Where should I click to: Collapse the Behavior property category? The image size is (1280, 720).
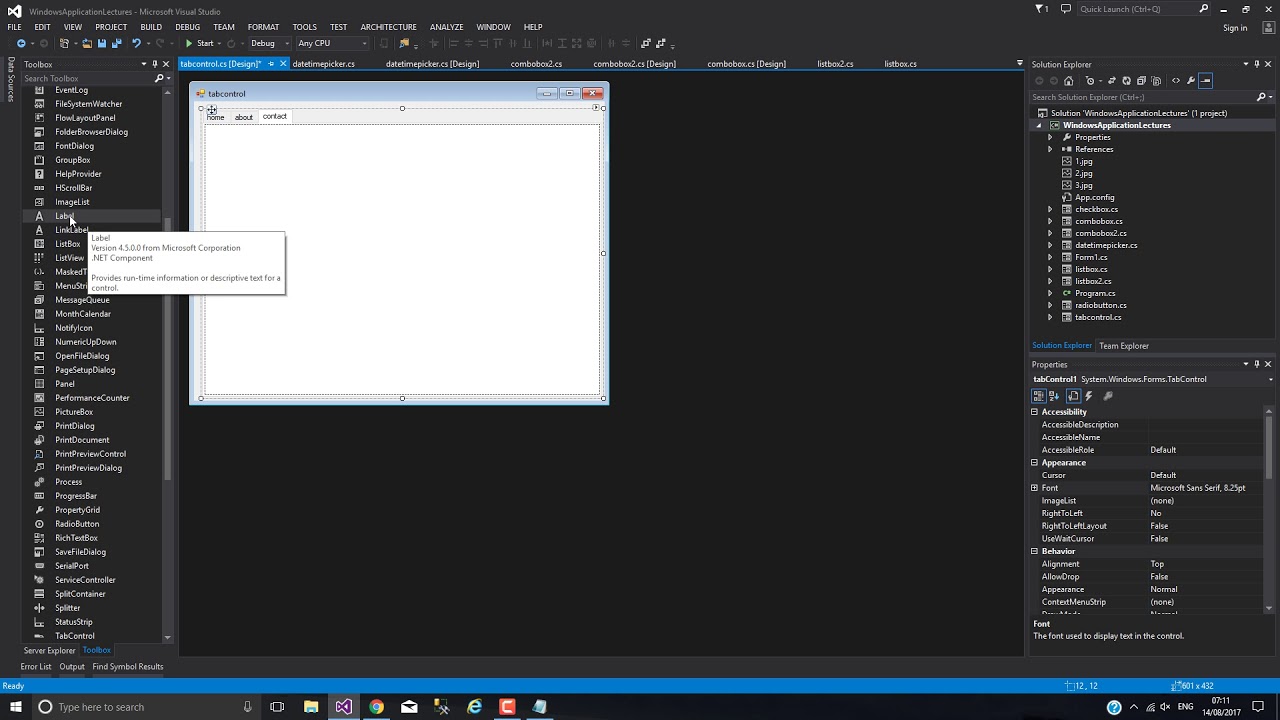[x=1034, y=551]
